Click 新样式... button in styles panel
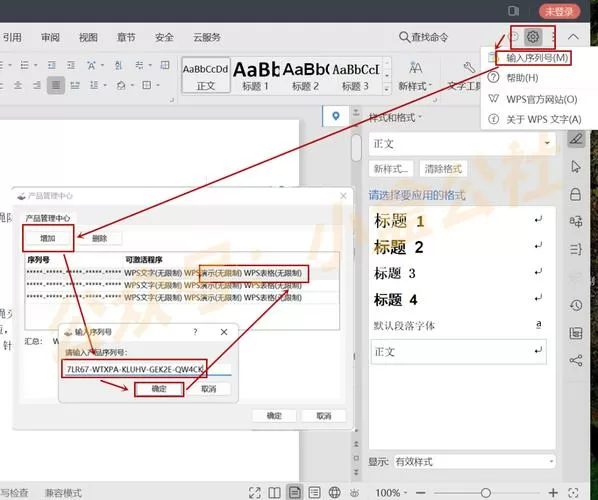This screenshot has height=500, width=598. pos(391,169)
